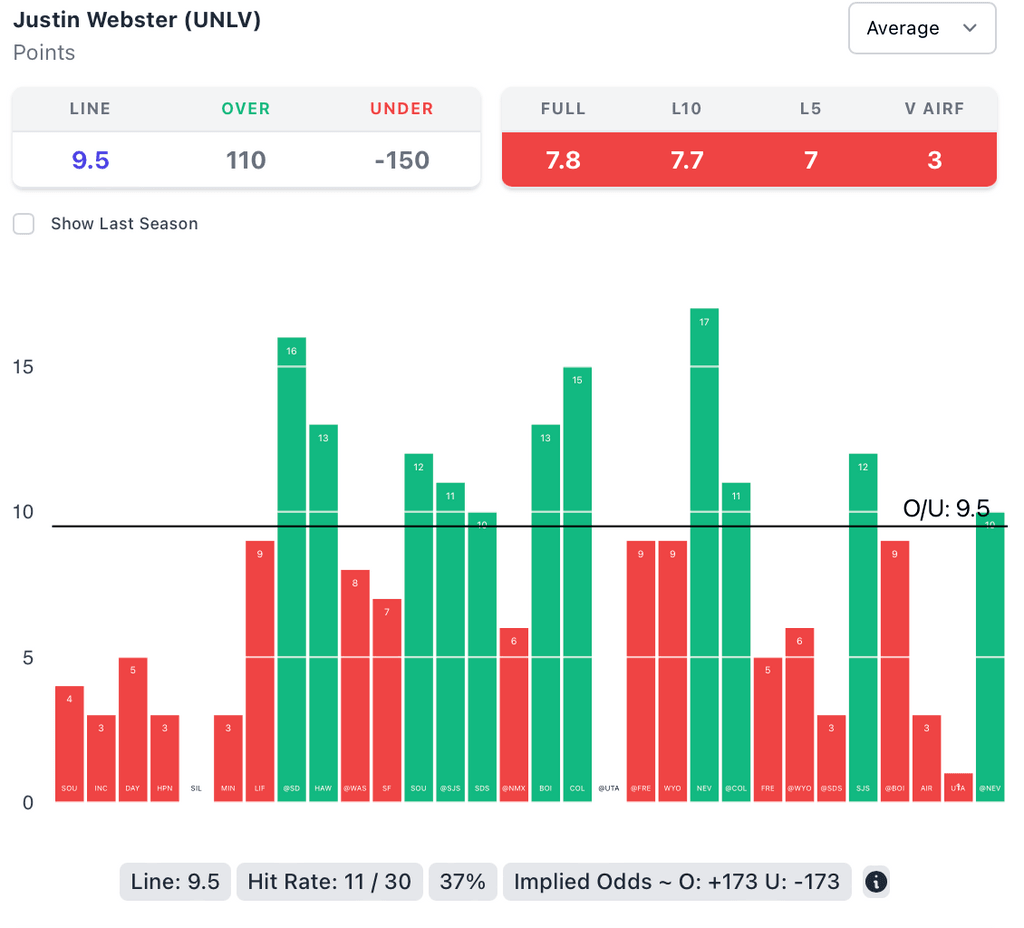Click the Line: 9.5 chip below chart
Viewport: 1024px width, 928px height.
tap(175, 882)
